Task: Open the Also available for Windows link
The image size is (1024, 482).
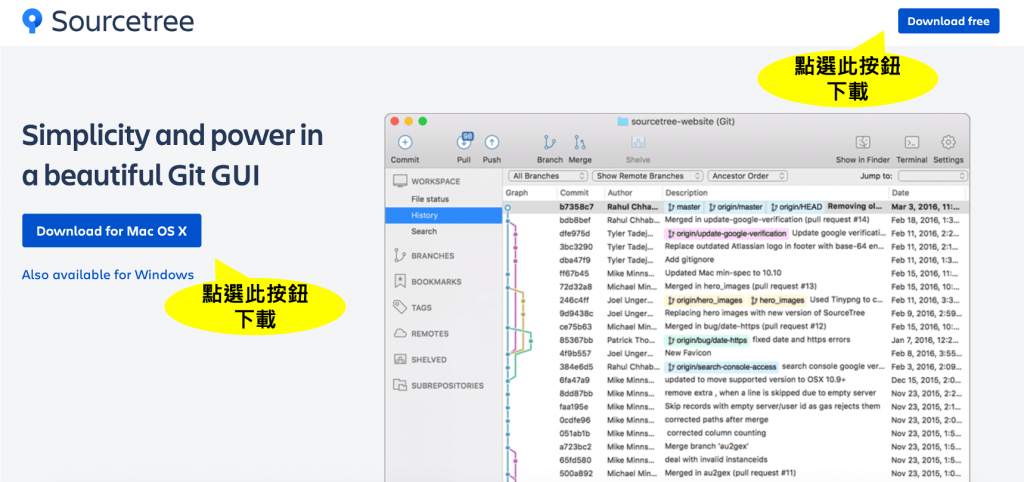Action: point(108,275)
